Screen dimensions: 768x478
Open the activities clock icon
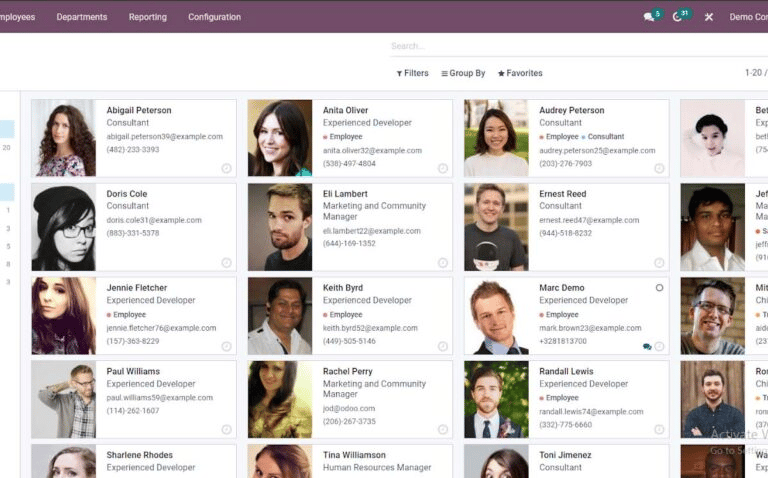click(x=677, y=17)
